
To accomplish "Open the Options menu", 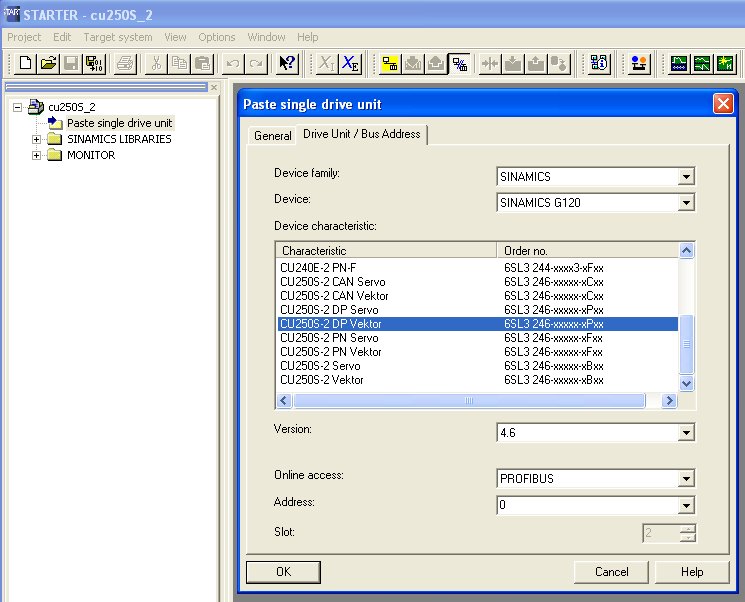I will click(217, 37).
